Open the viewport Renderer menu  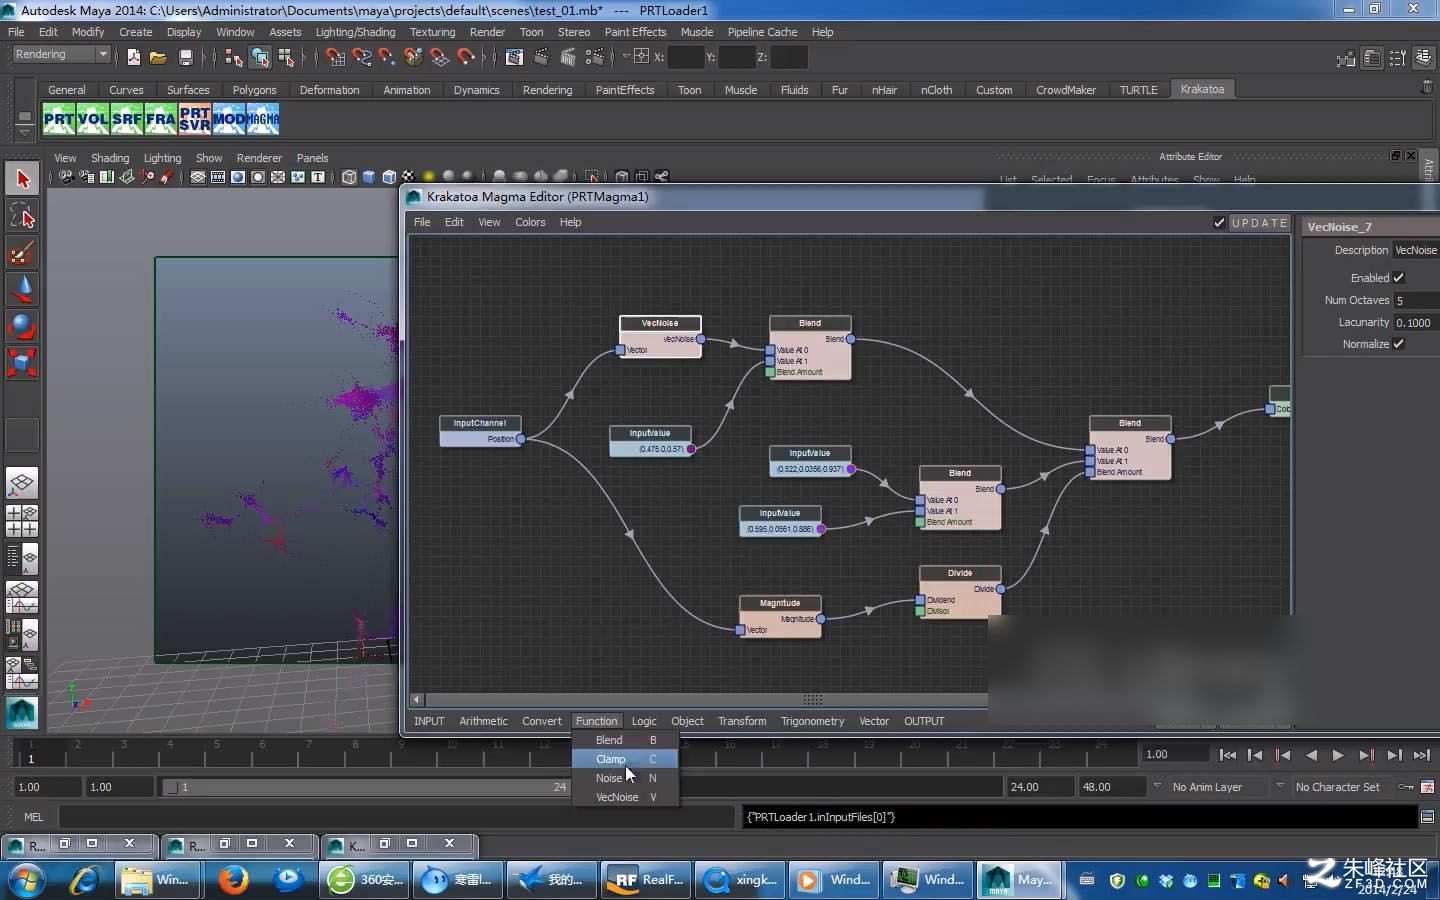tap(259, 158)
